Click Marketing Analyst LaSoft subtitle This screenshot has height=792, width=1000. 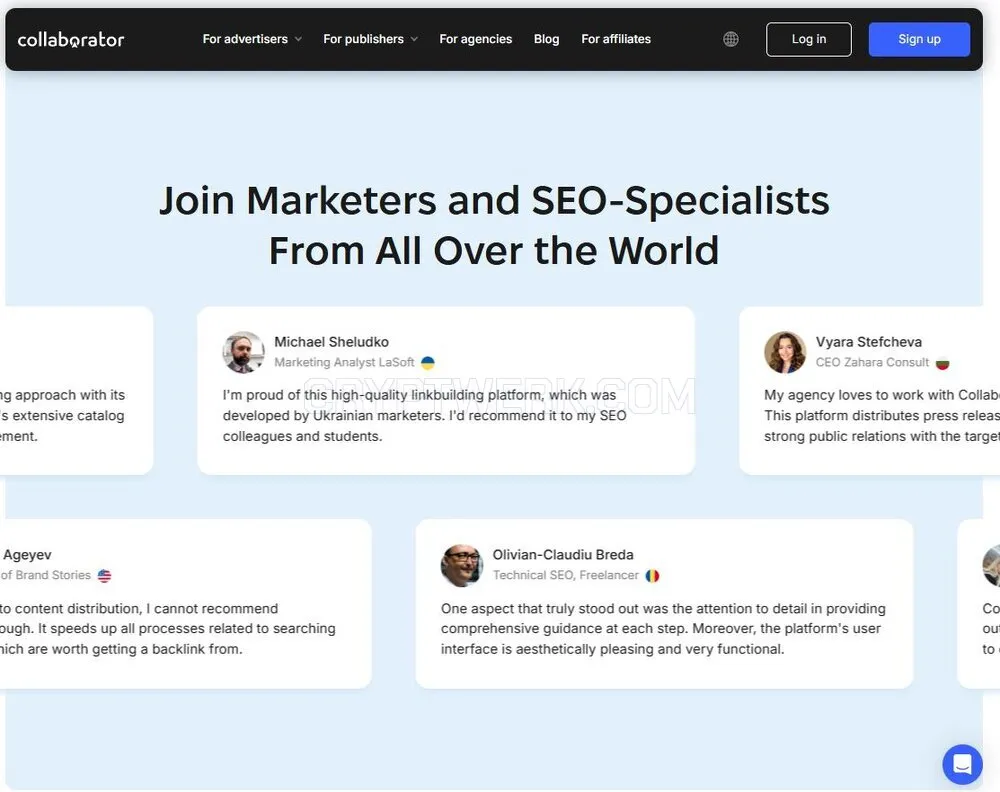click(344, 362)
